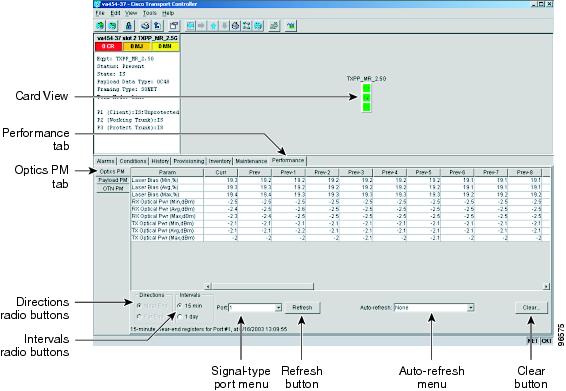The height and width of the screenshot is (391, 566).
Task: Select the Far End direction radio button
Action: (139, 317)
